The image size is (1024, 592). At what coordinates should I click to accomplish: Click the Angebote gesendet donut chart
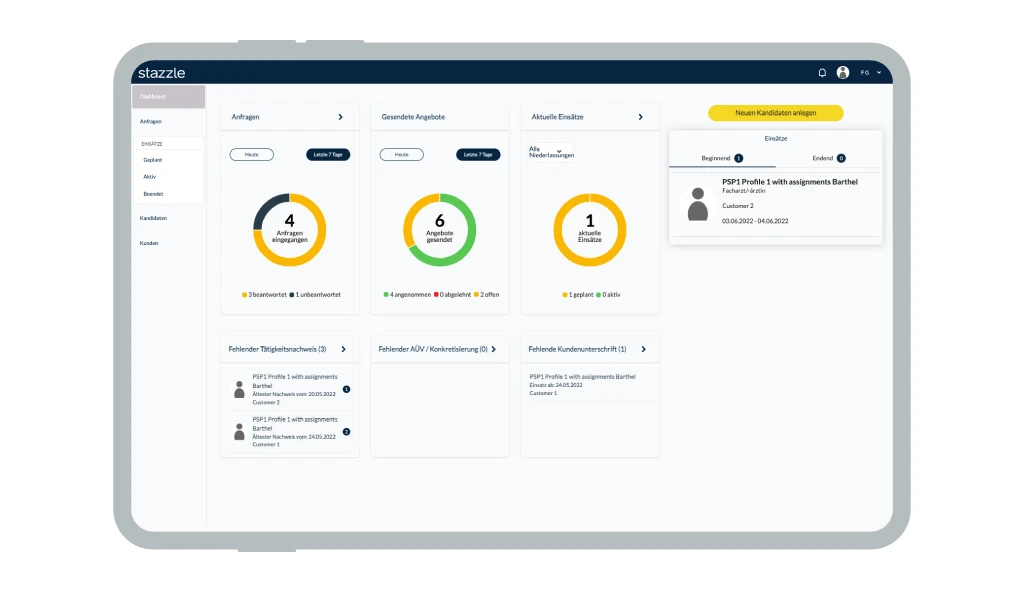(x=440, y=230)
